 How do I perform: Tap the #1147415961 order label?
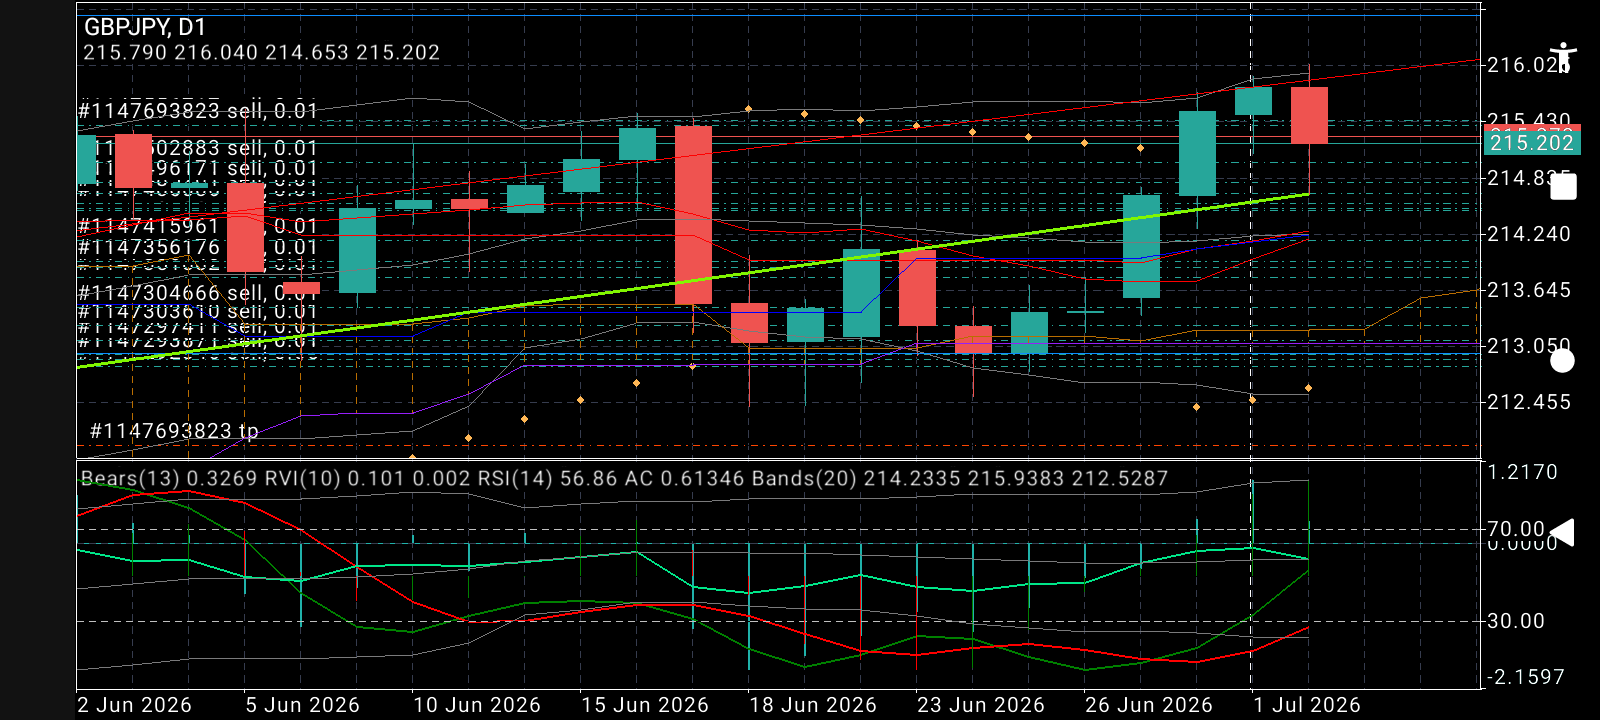tap(198, 226)
